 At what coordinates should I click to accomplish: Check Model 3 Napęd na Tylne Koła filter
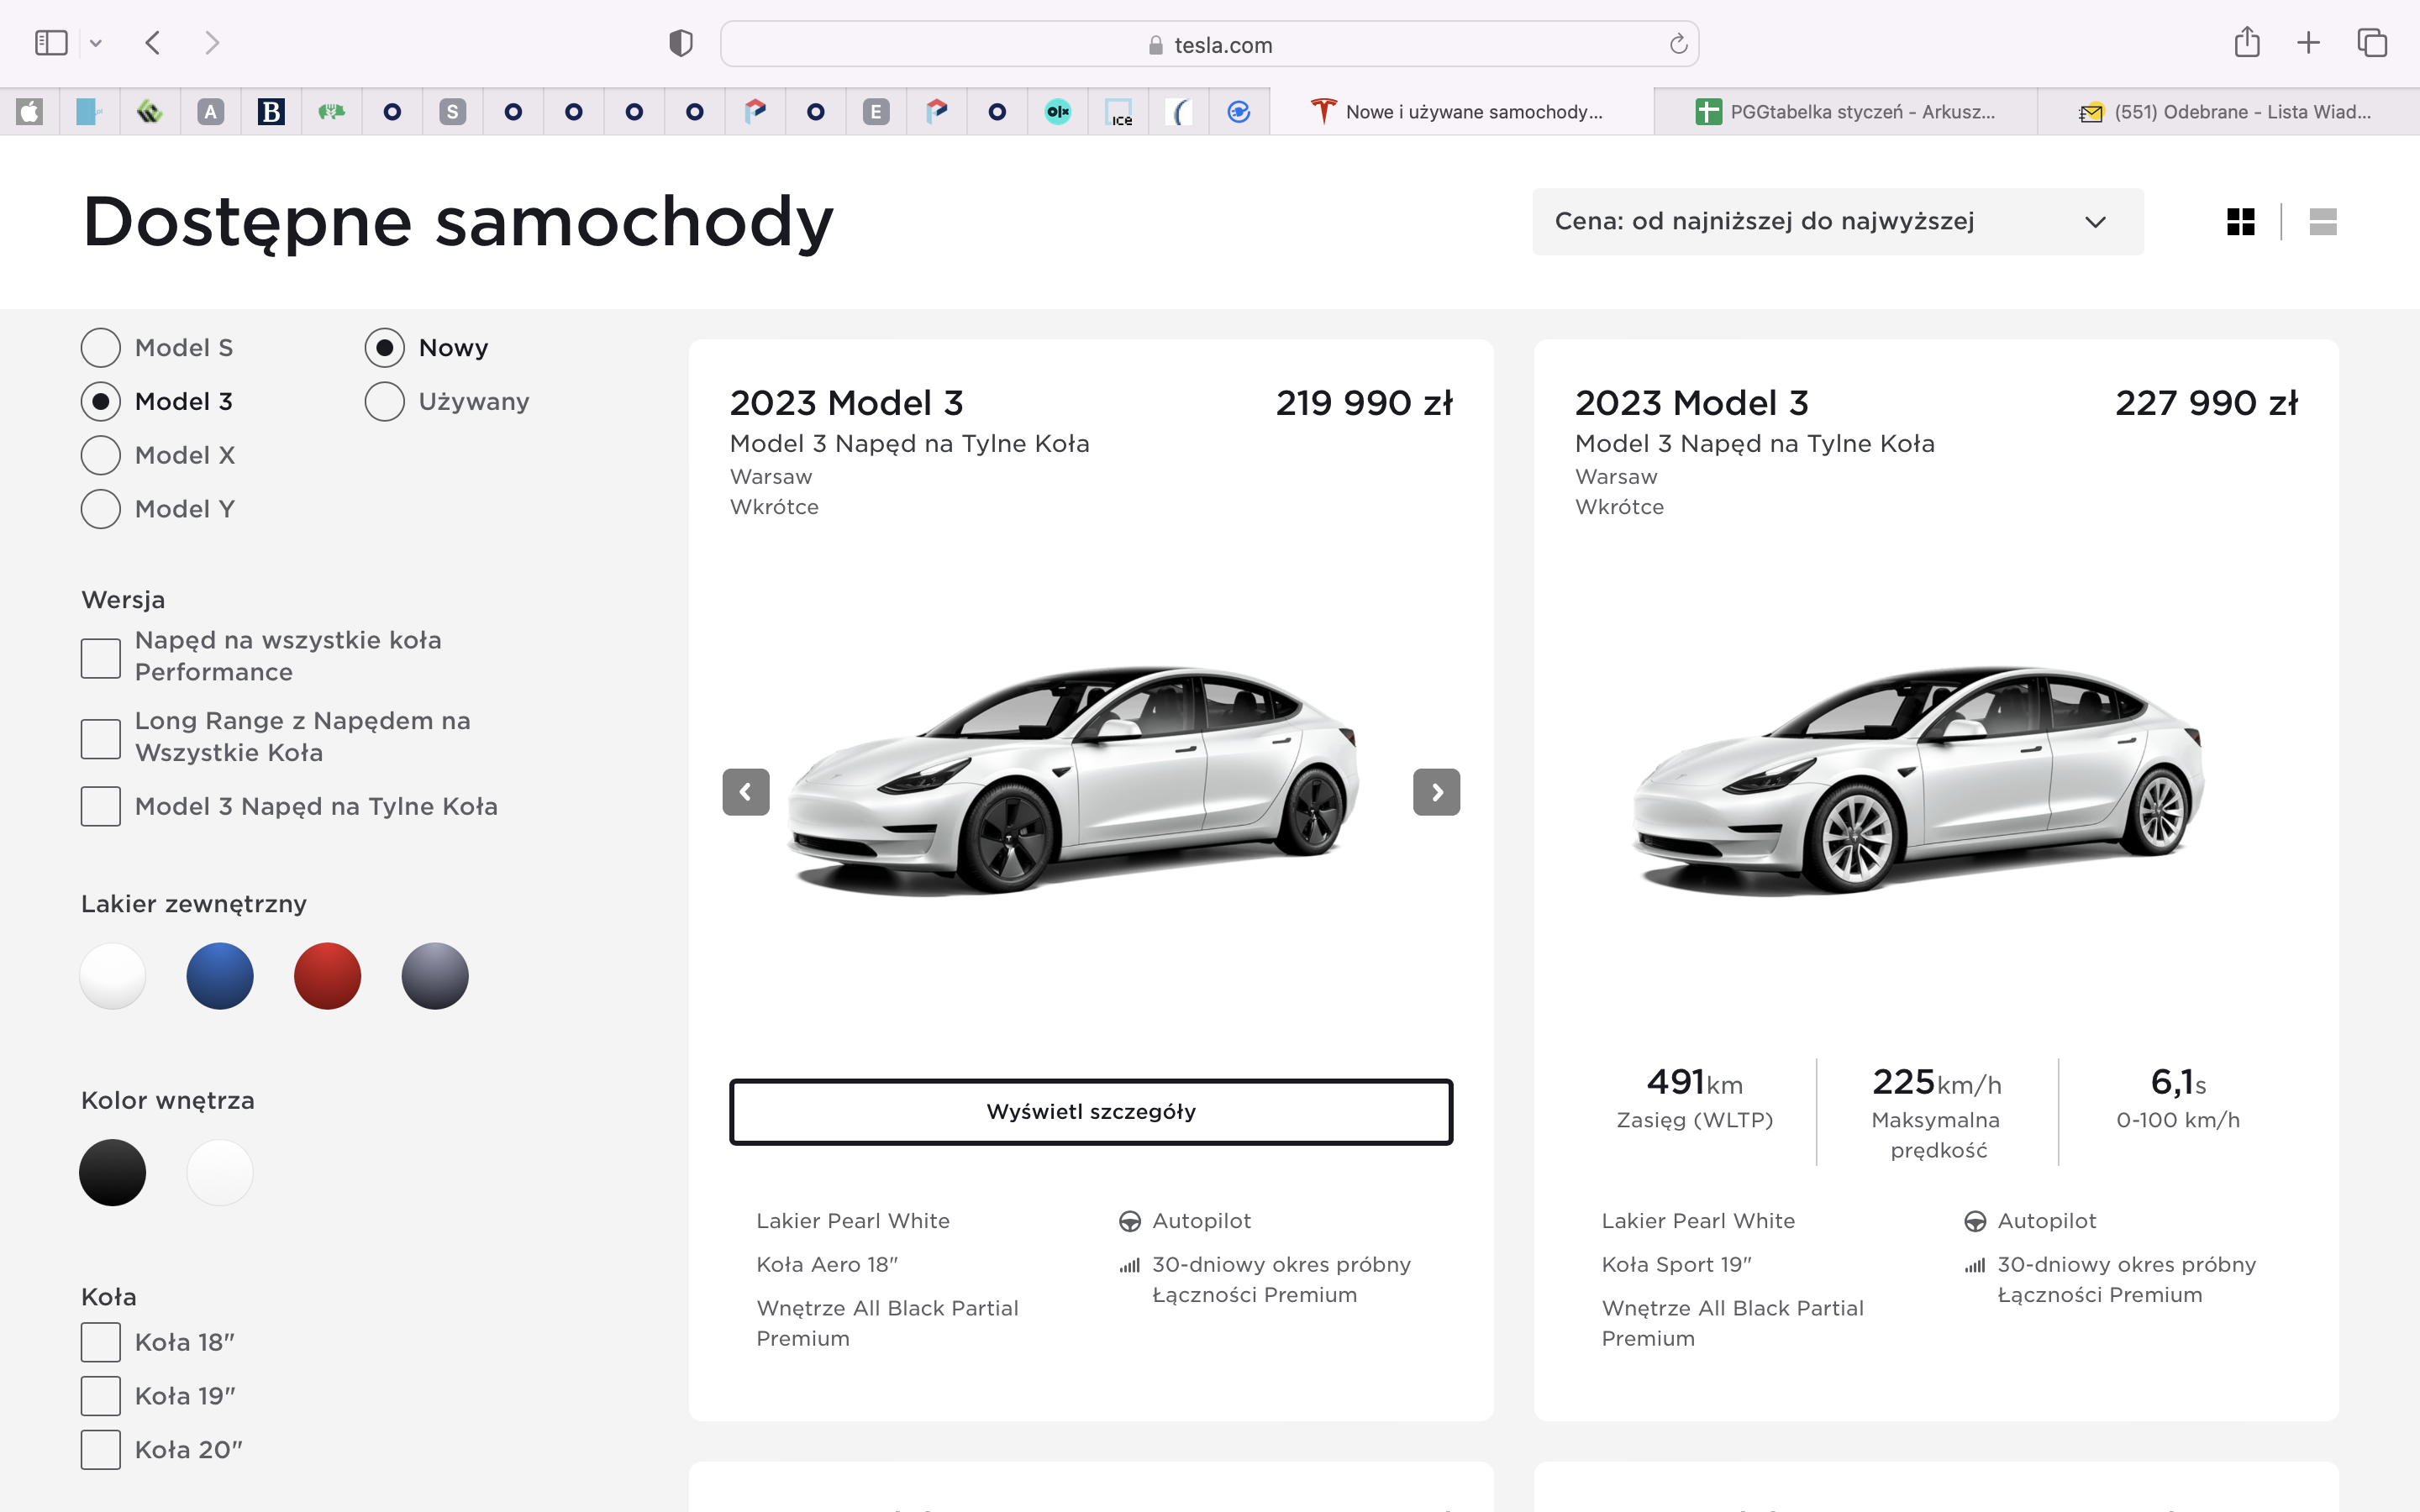pos(101,806)
